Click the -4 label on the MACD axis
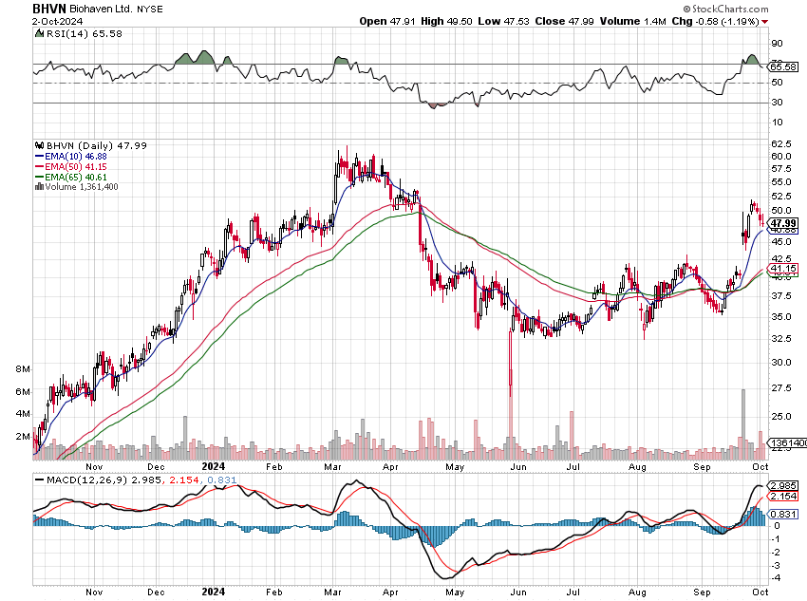 pyautogui.click(x=777, y=578)
